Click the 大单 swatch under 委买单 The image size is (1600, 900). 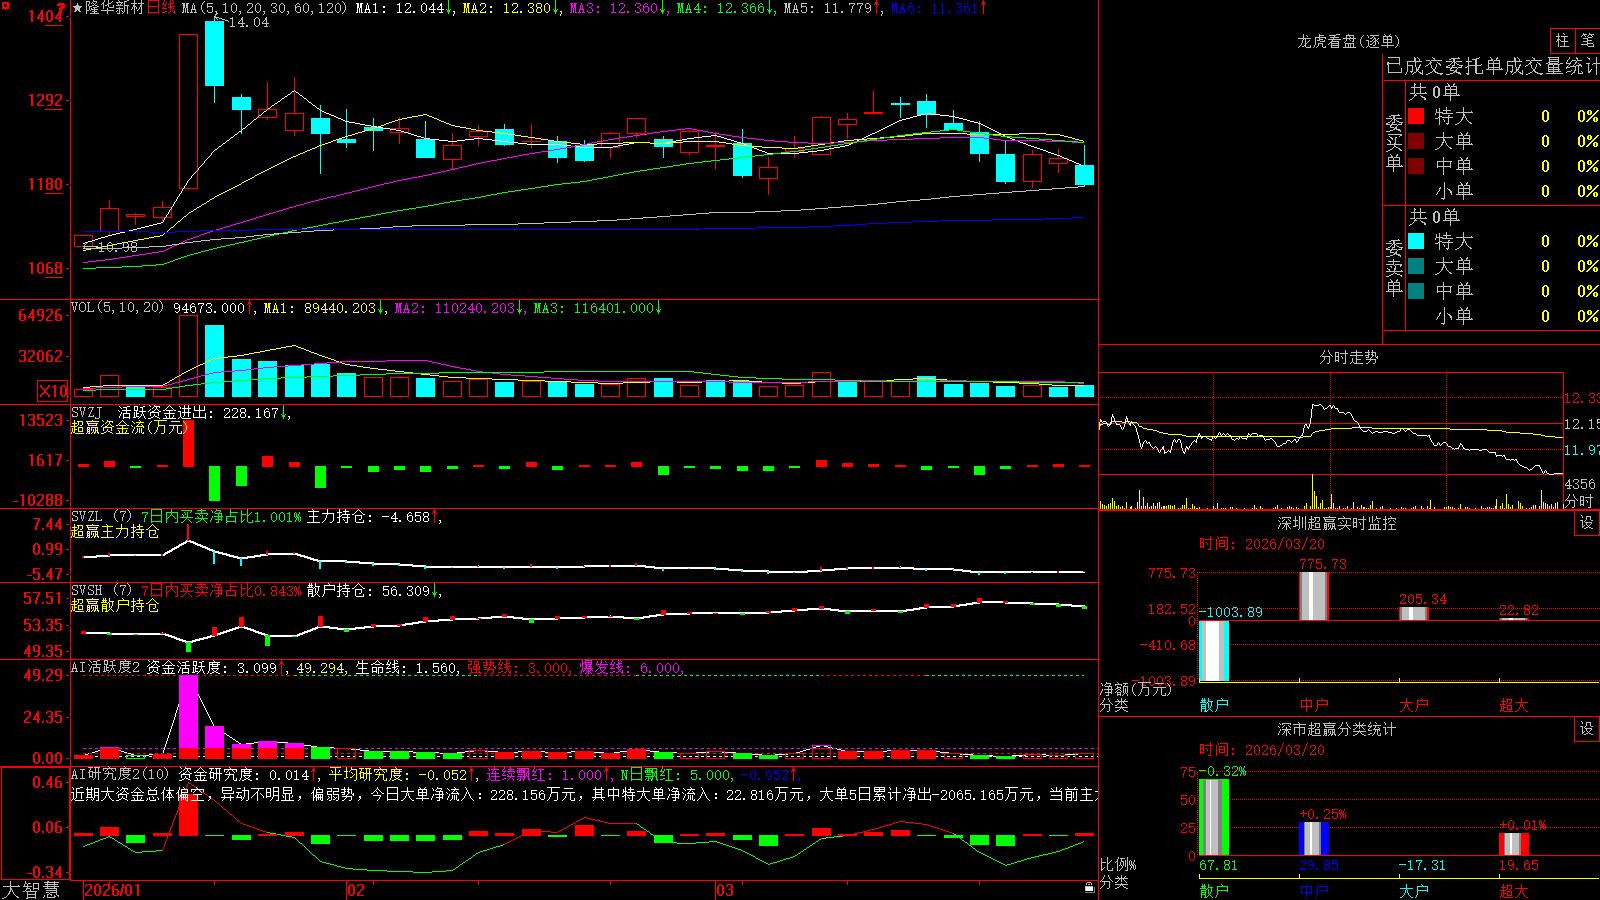(1416, 141)
